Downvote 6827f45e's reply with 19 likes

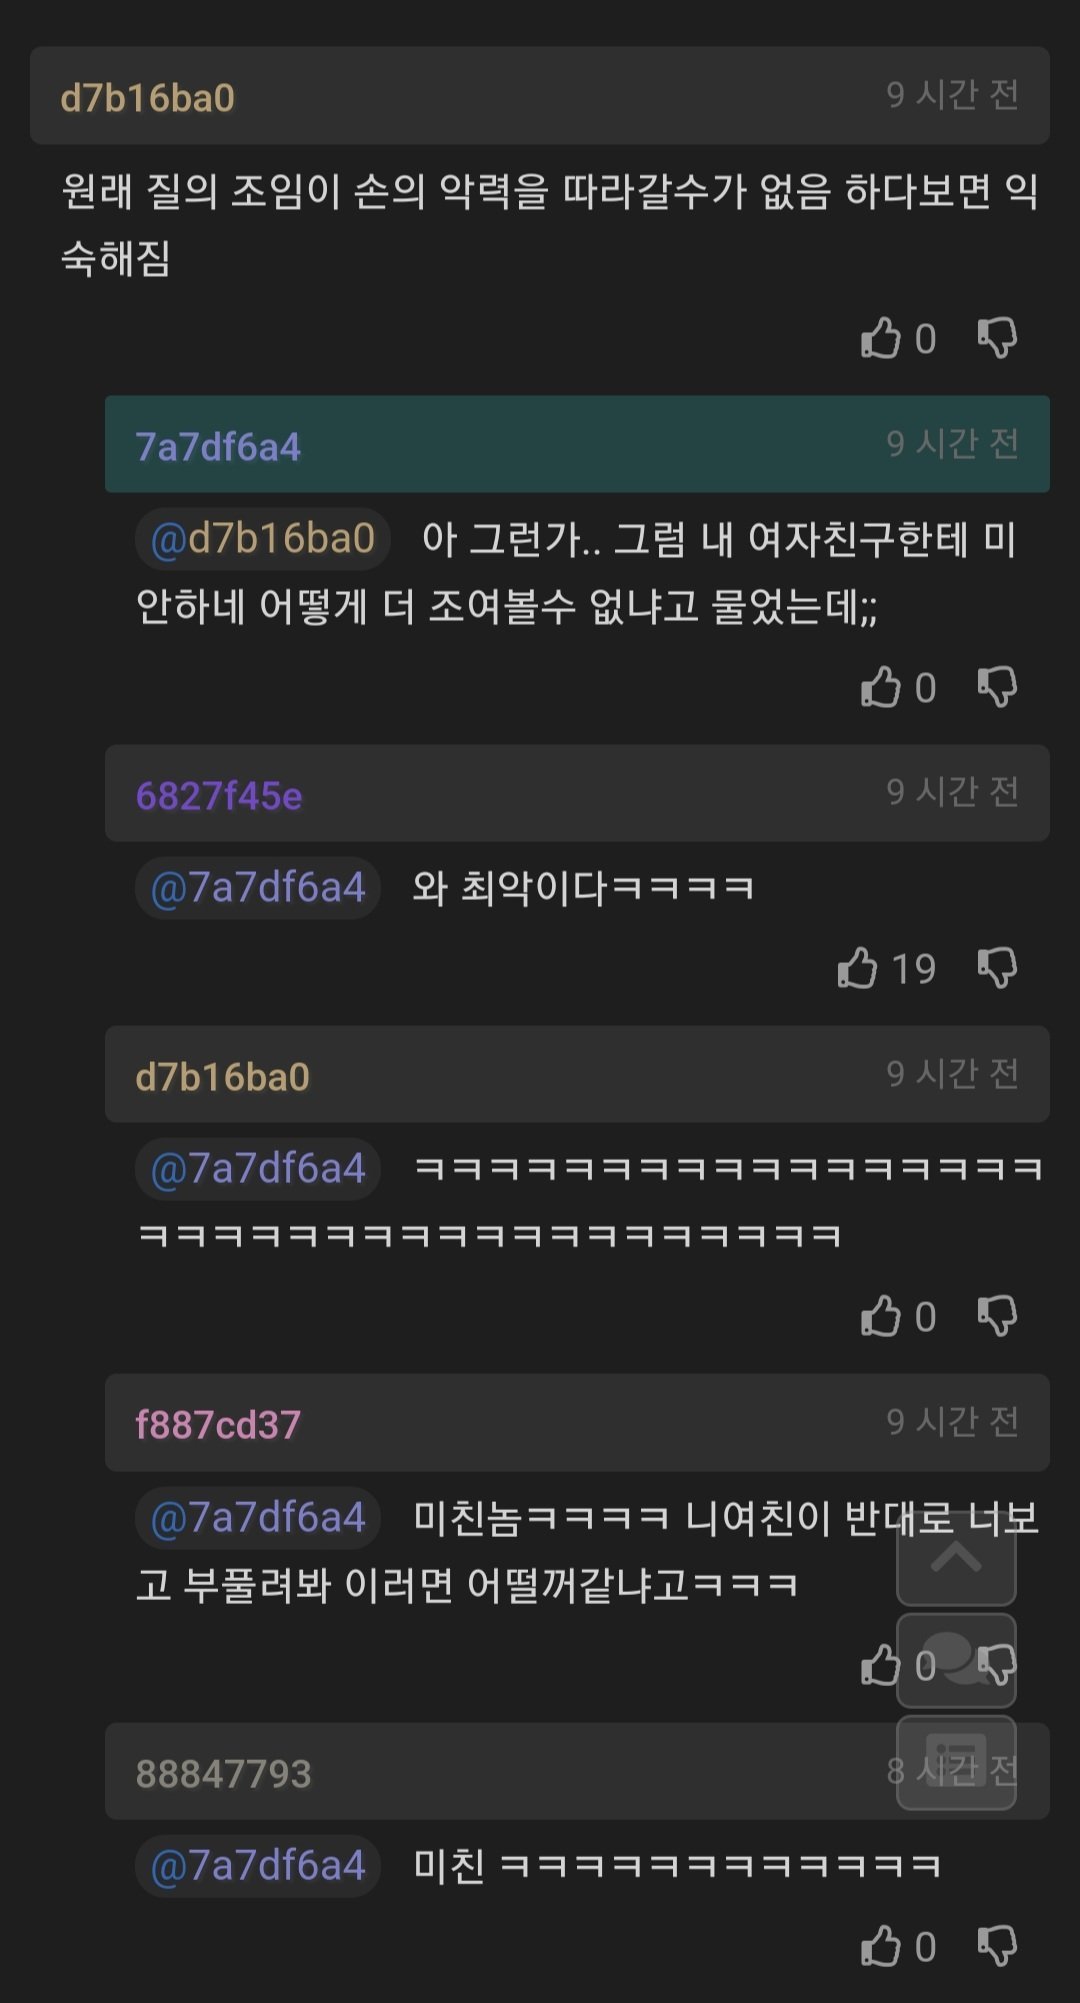pos(997,968)
